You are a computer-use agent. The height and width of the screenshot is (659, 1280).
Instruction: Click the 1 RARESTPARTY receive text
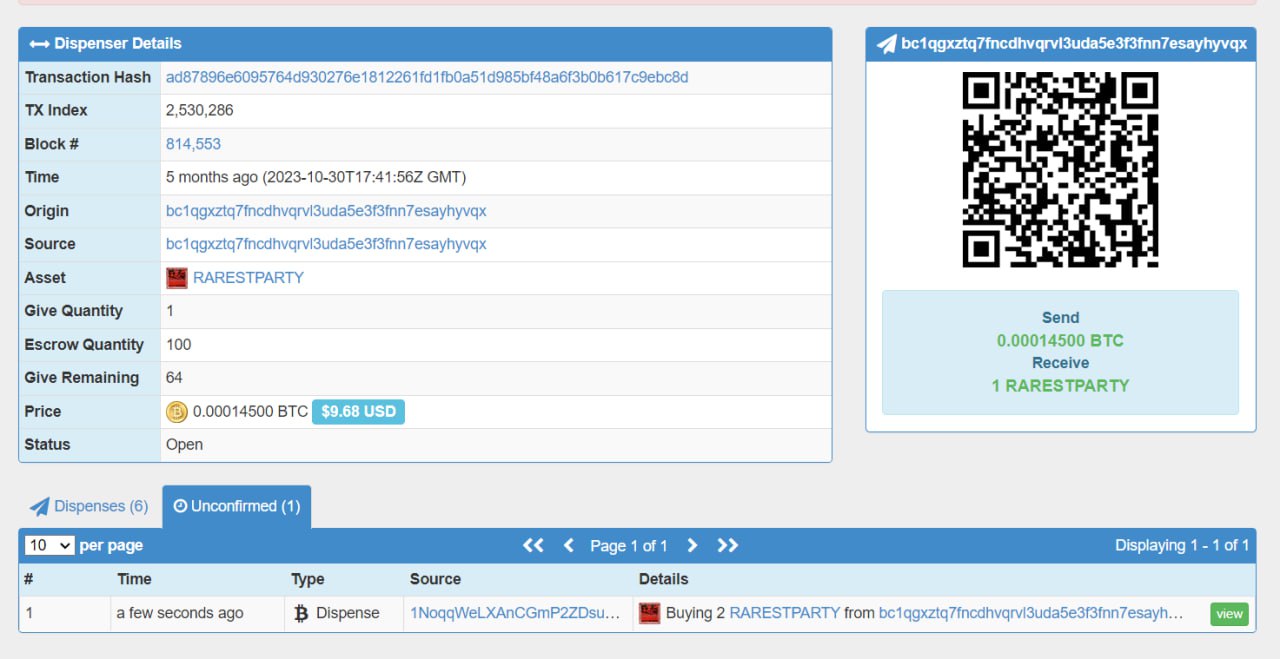pos(1060,386)
